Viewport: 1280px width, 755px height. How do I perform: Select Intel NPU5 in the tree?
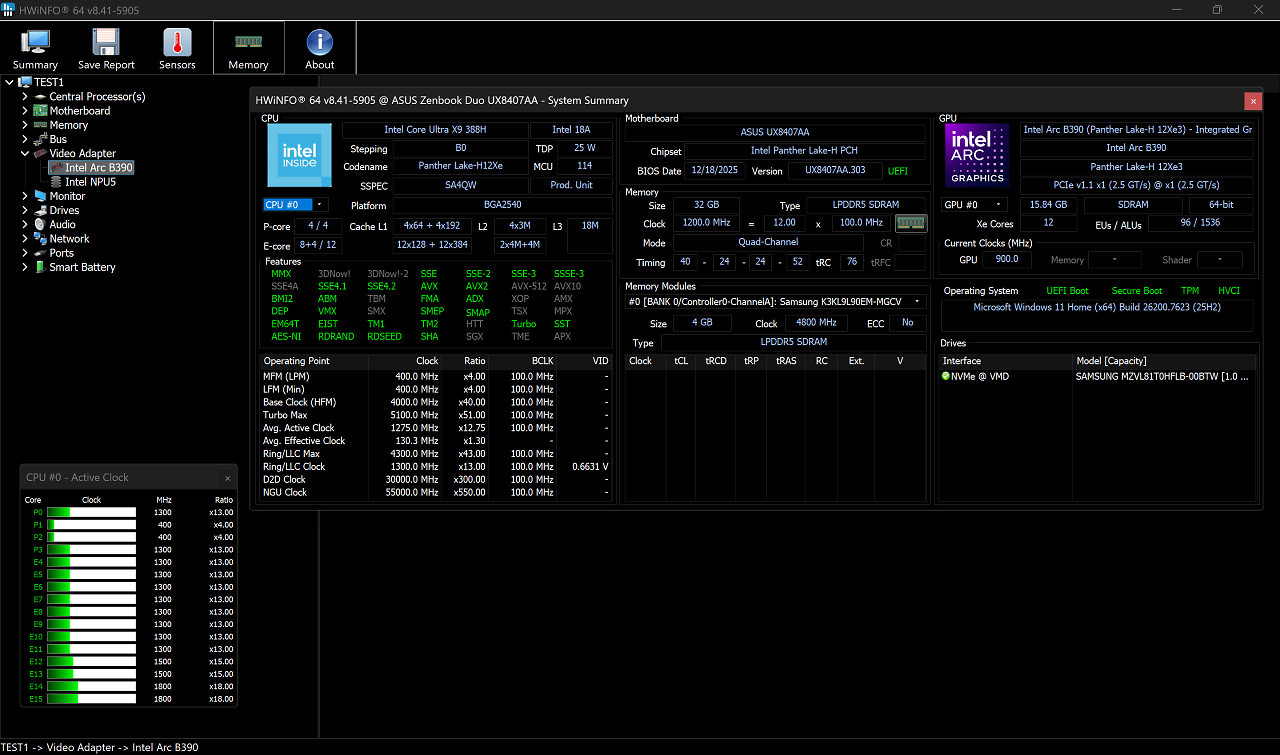[x=90, y=182]
